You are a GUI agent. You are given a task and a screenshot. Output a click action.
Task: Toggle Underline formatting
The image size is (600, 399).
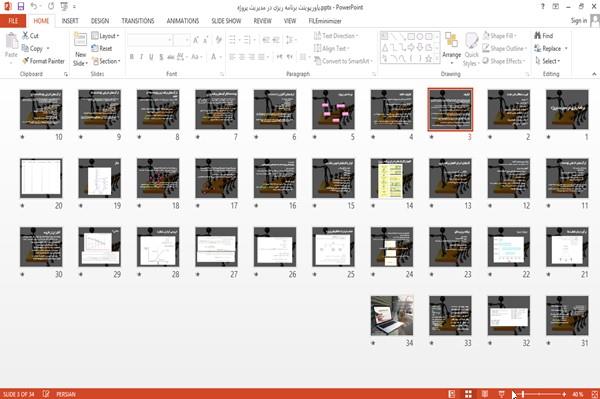tap(151, 57)
